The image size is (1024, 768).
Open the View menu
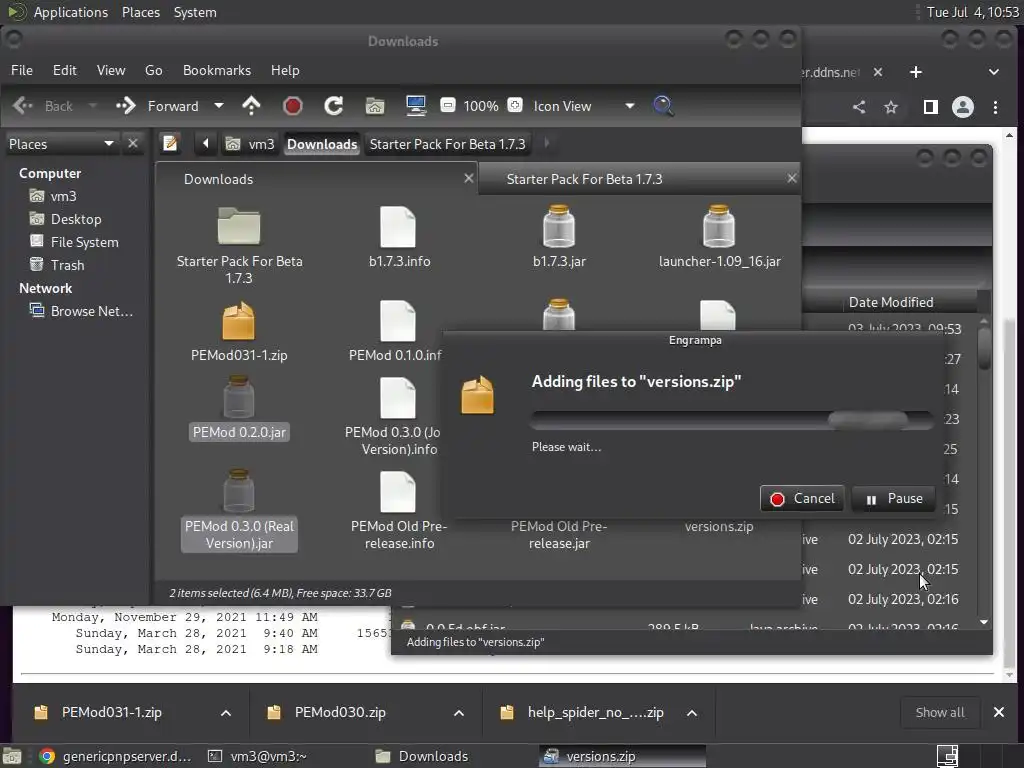[111, 70]
